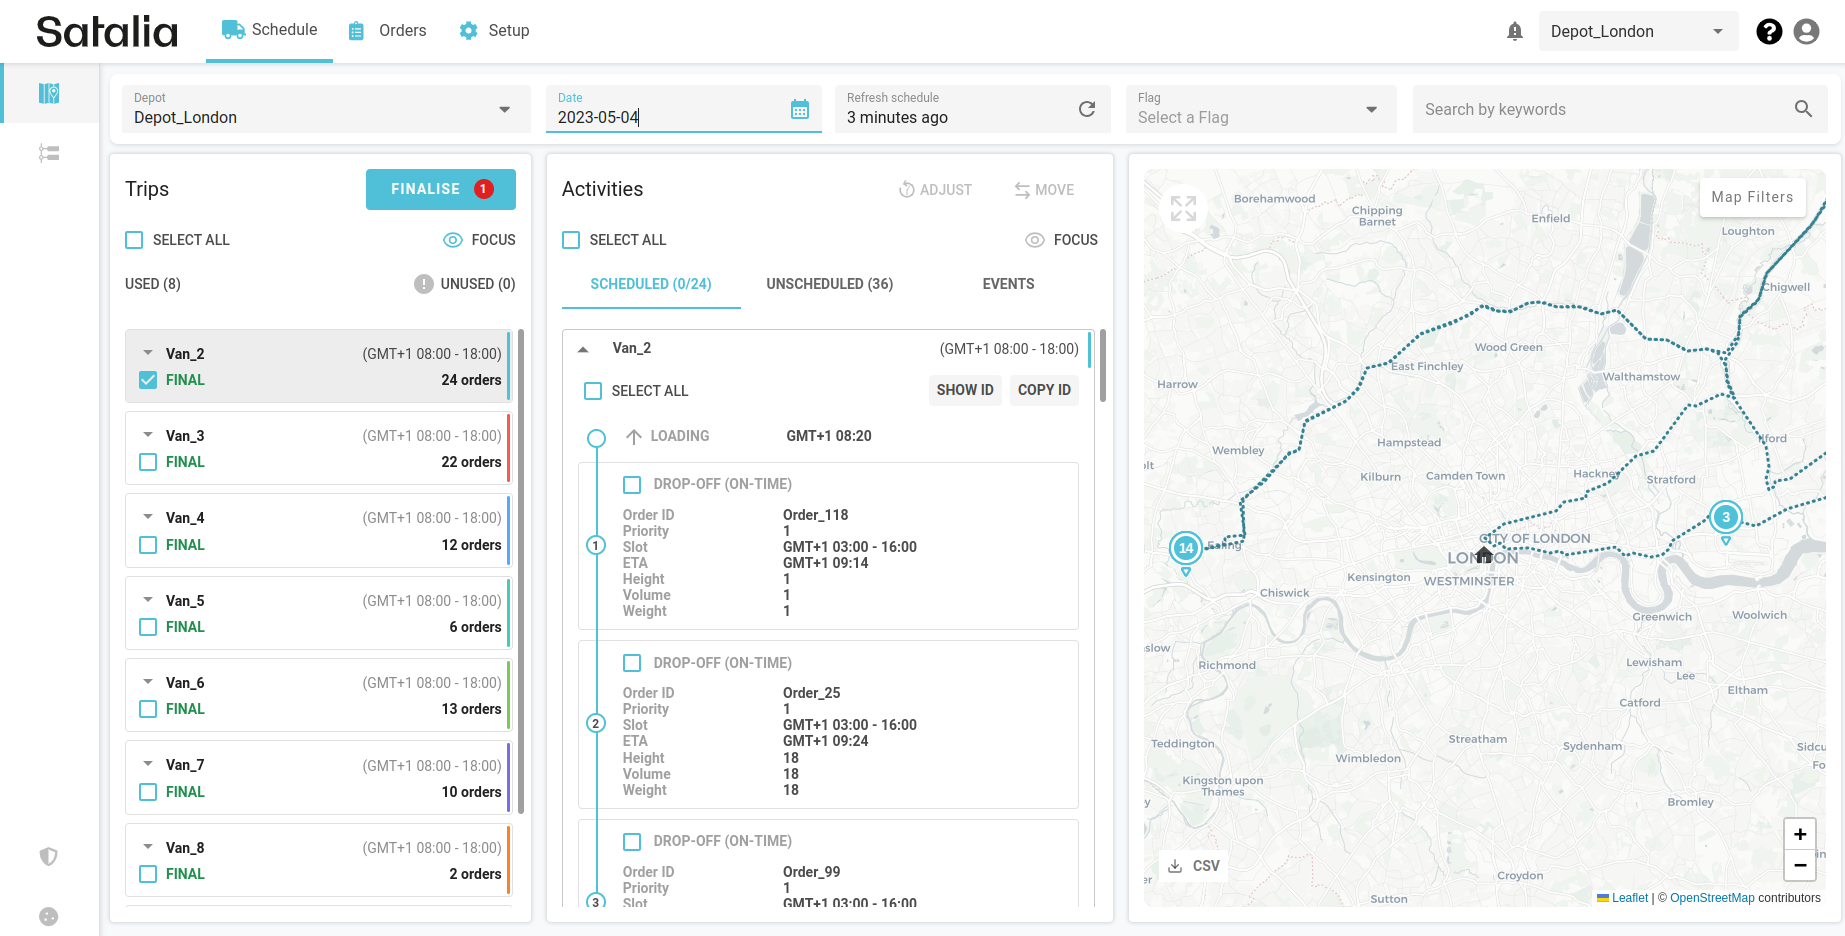The image size is (1845, 936).
Task: Expand the Van_5 trip details arrow
Action: coord(148,600)
